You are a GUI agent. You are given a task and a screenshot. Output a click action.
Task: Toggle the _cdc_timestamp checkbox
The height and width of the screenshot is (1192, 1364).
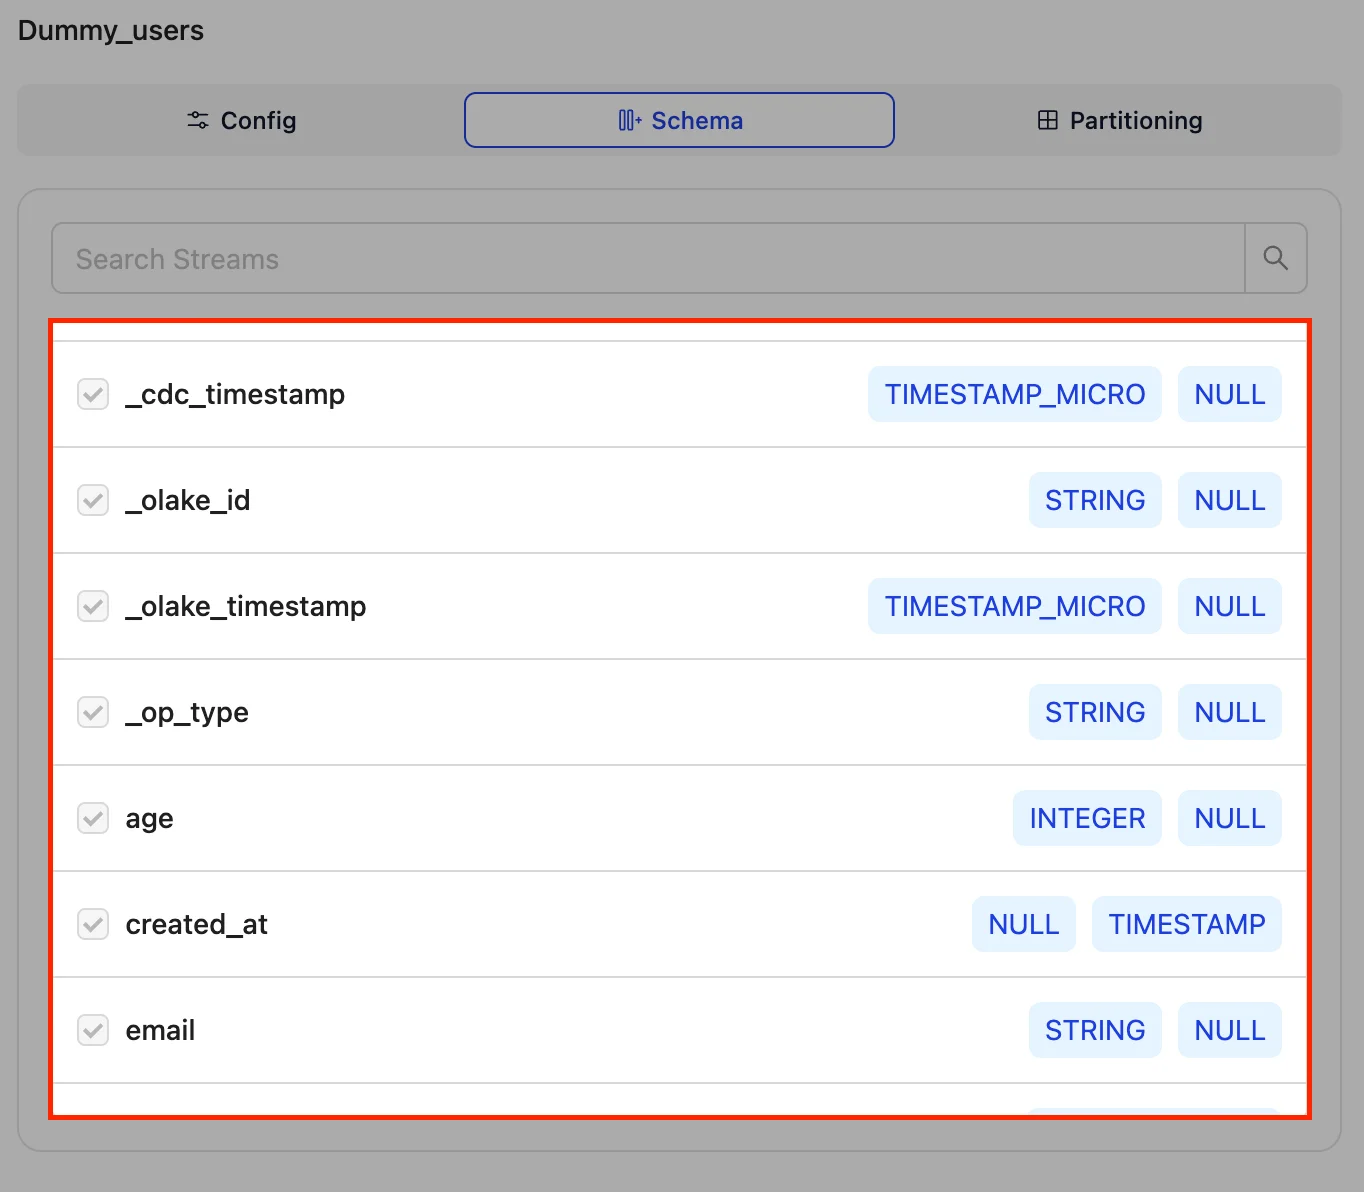(x=93, y=394)
